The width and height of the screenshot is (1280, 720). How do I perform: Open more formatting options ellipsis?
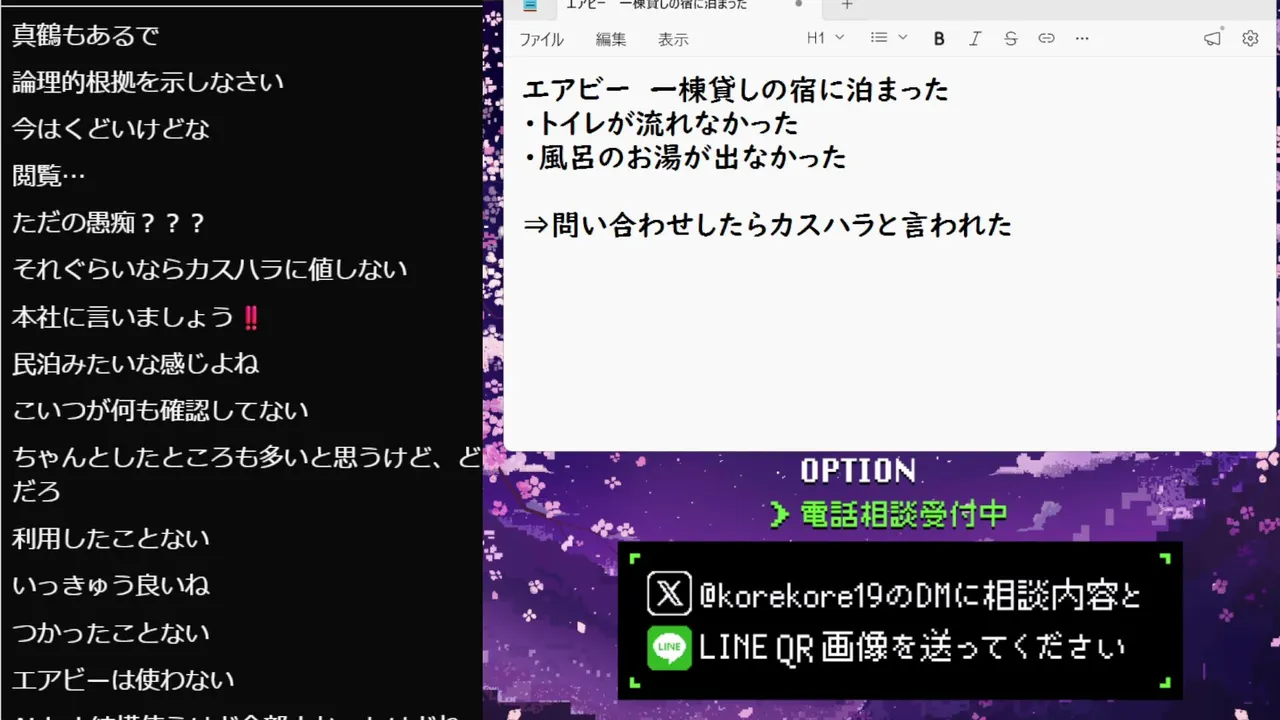pyautogui.click(x=1082, y=38)
